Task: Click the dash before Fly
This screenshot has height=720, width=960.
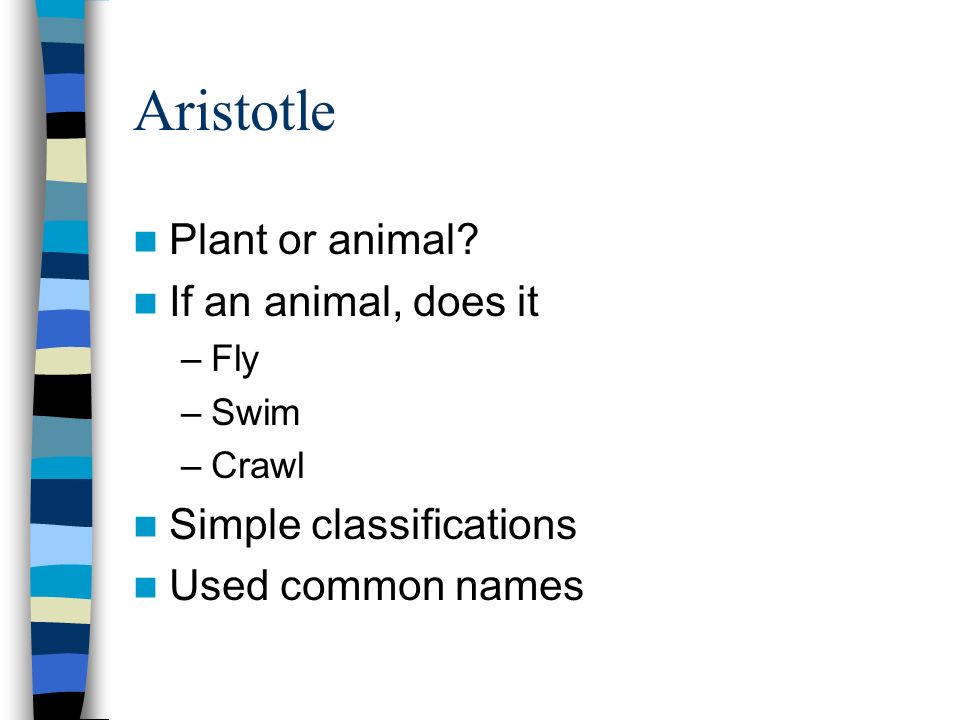Action: [191, 361]
